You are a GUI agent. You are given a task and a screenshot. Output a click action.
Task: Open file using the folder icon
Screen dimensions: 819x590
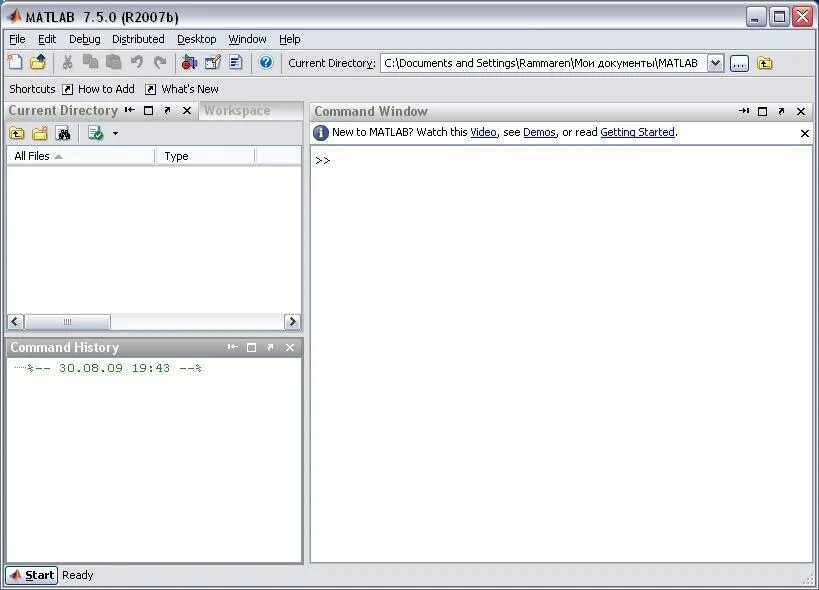(x=38, y=63)
